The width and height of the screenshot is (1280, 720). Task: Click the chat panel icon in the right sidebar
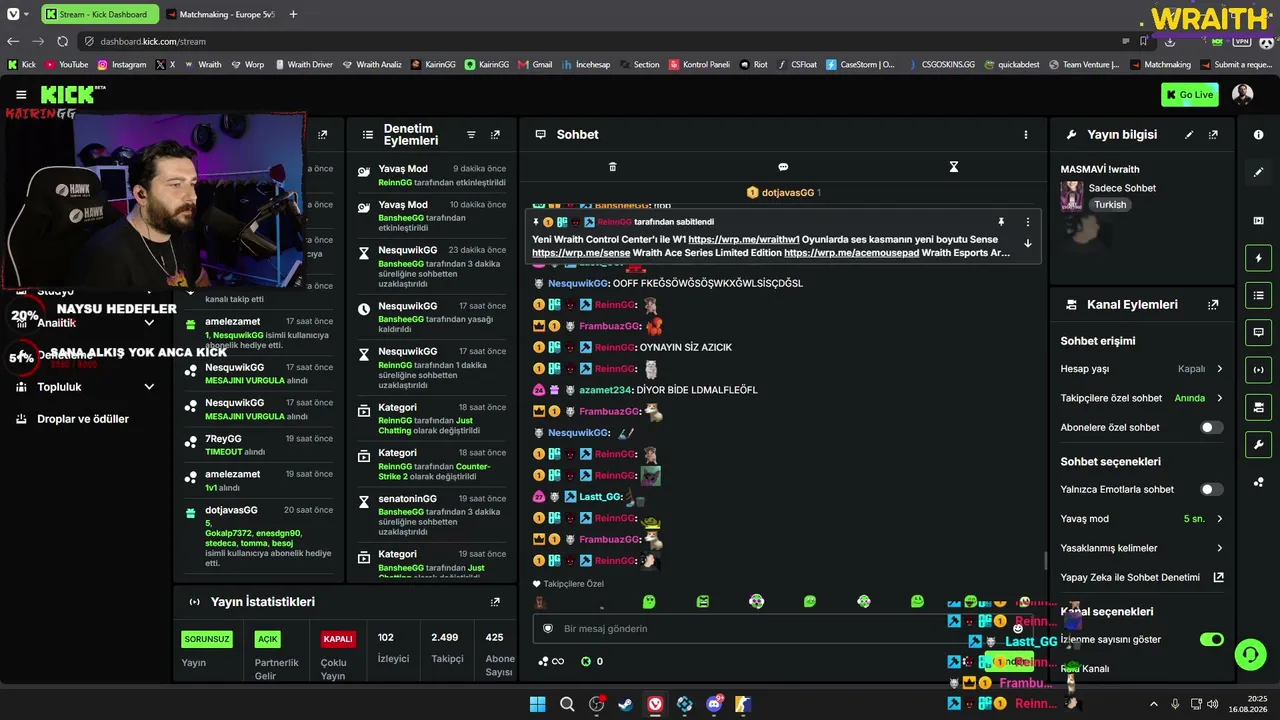[x=1258, y=332]
